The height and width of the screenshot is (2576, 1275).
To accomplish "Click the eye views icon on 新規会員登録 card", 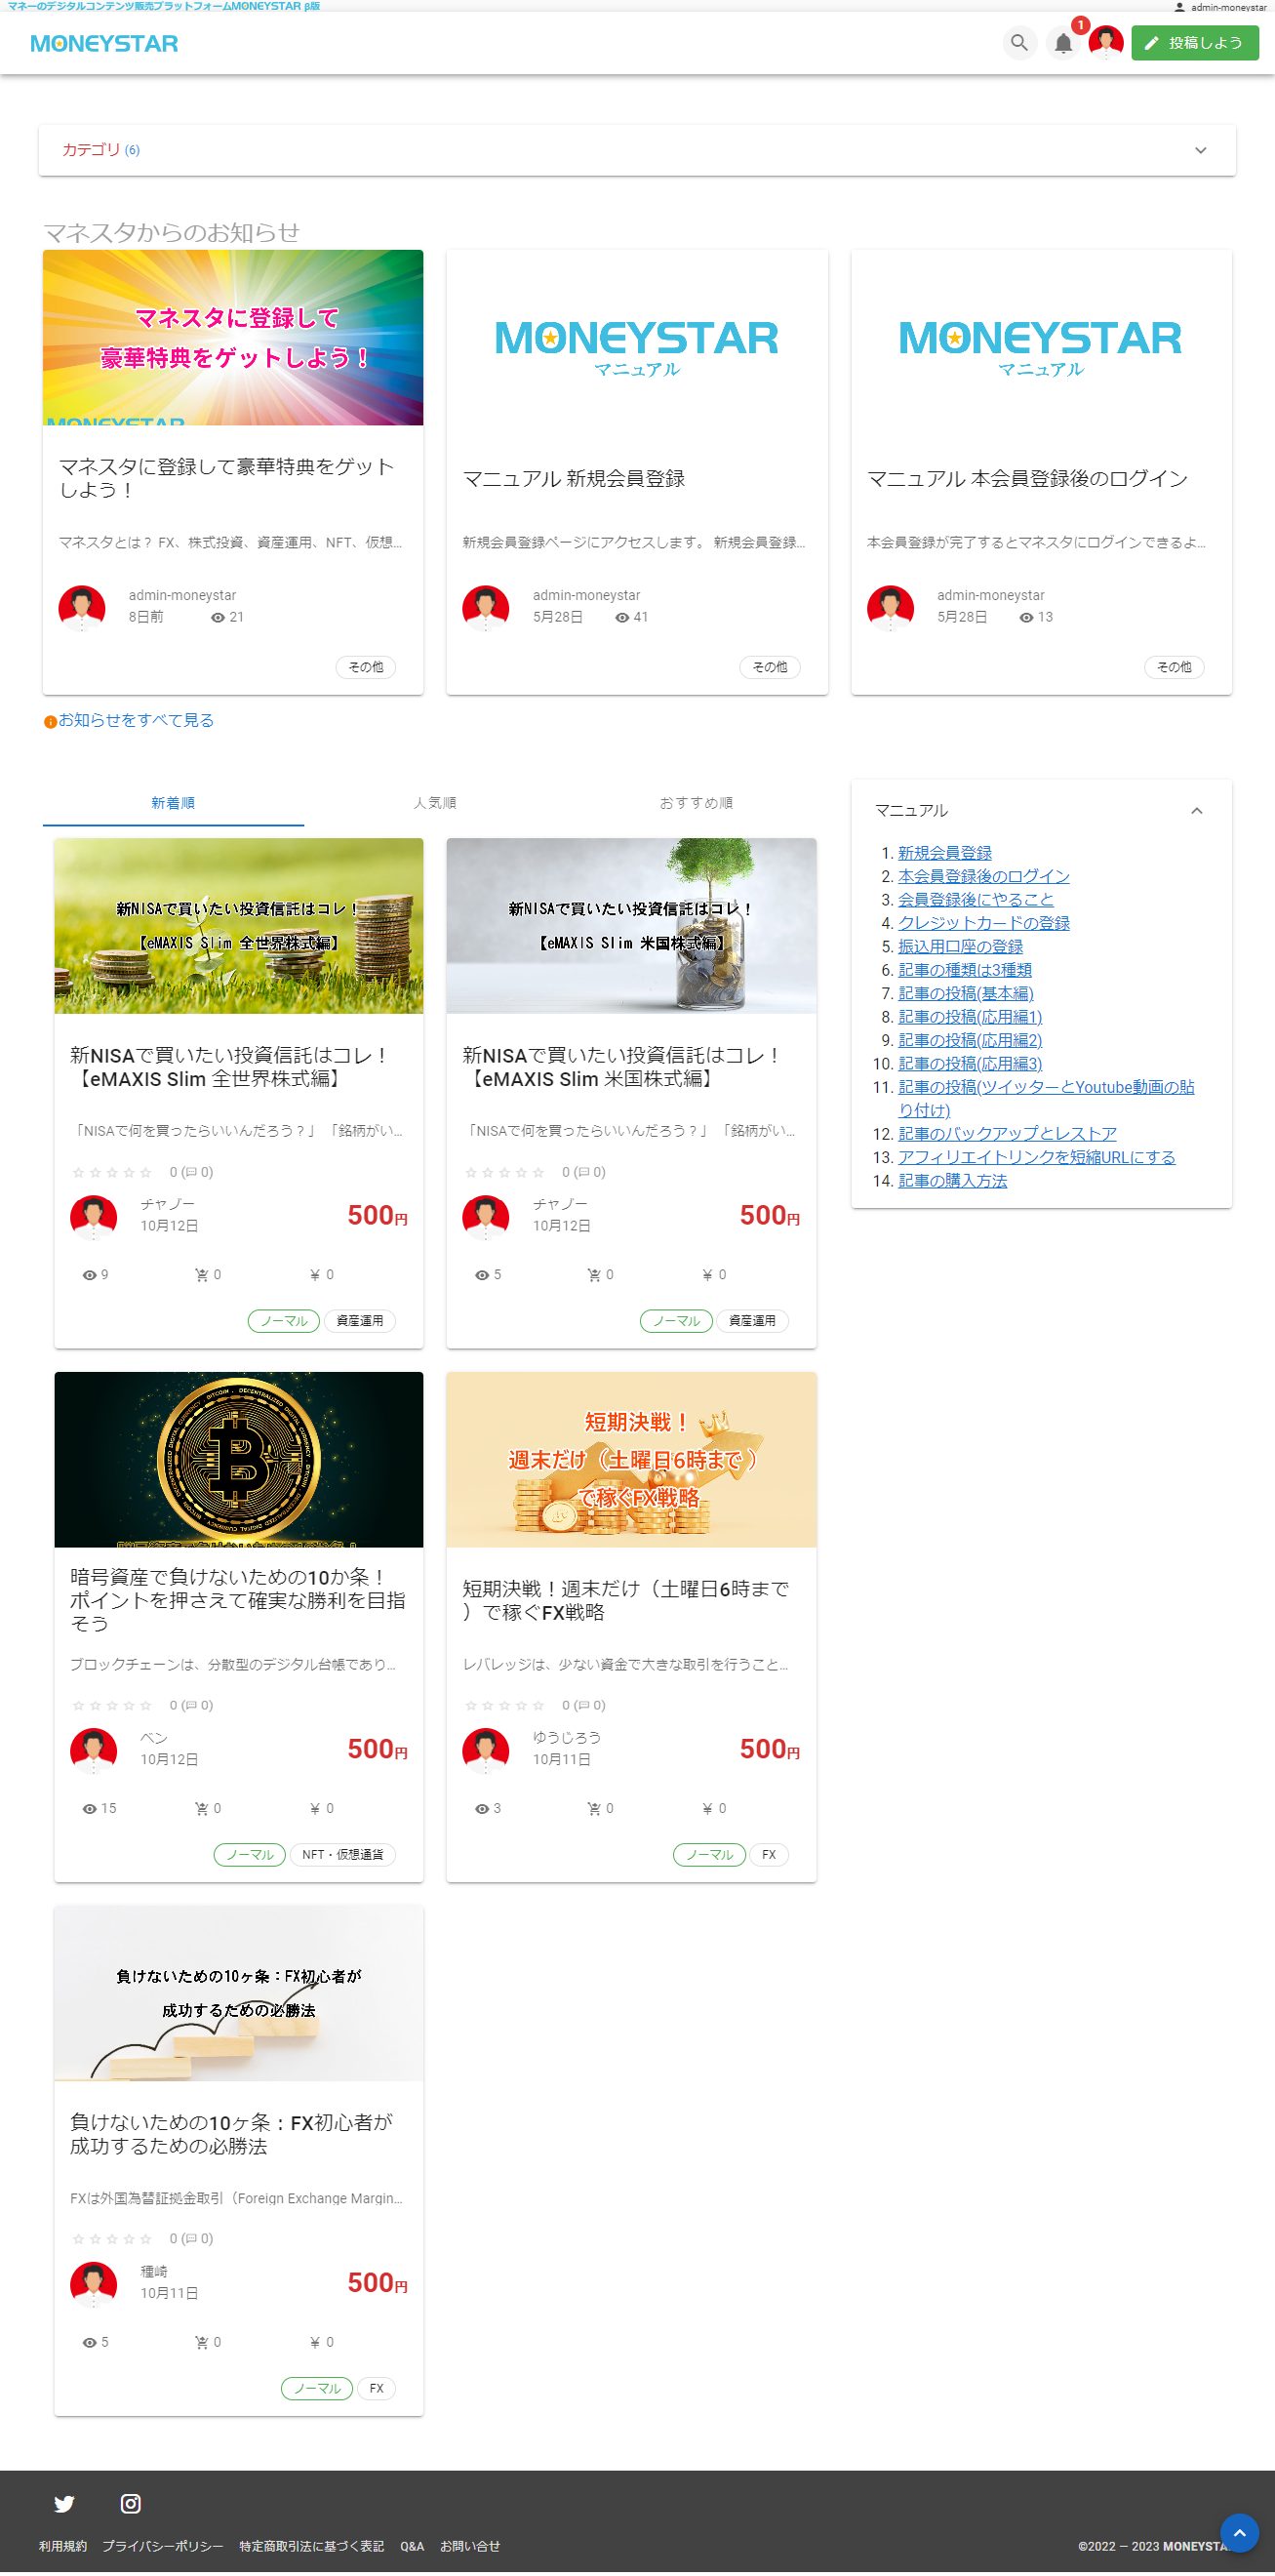I will 622,618.
